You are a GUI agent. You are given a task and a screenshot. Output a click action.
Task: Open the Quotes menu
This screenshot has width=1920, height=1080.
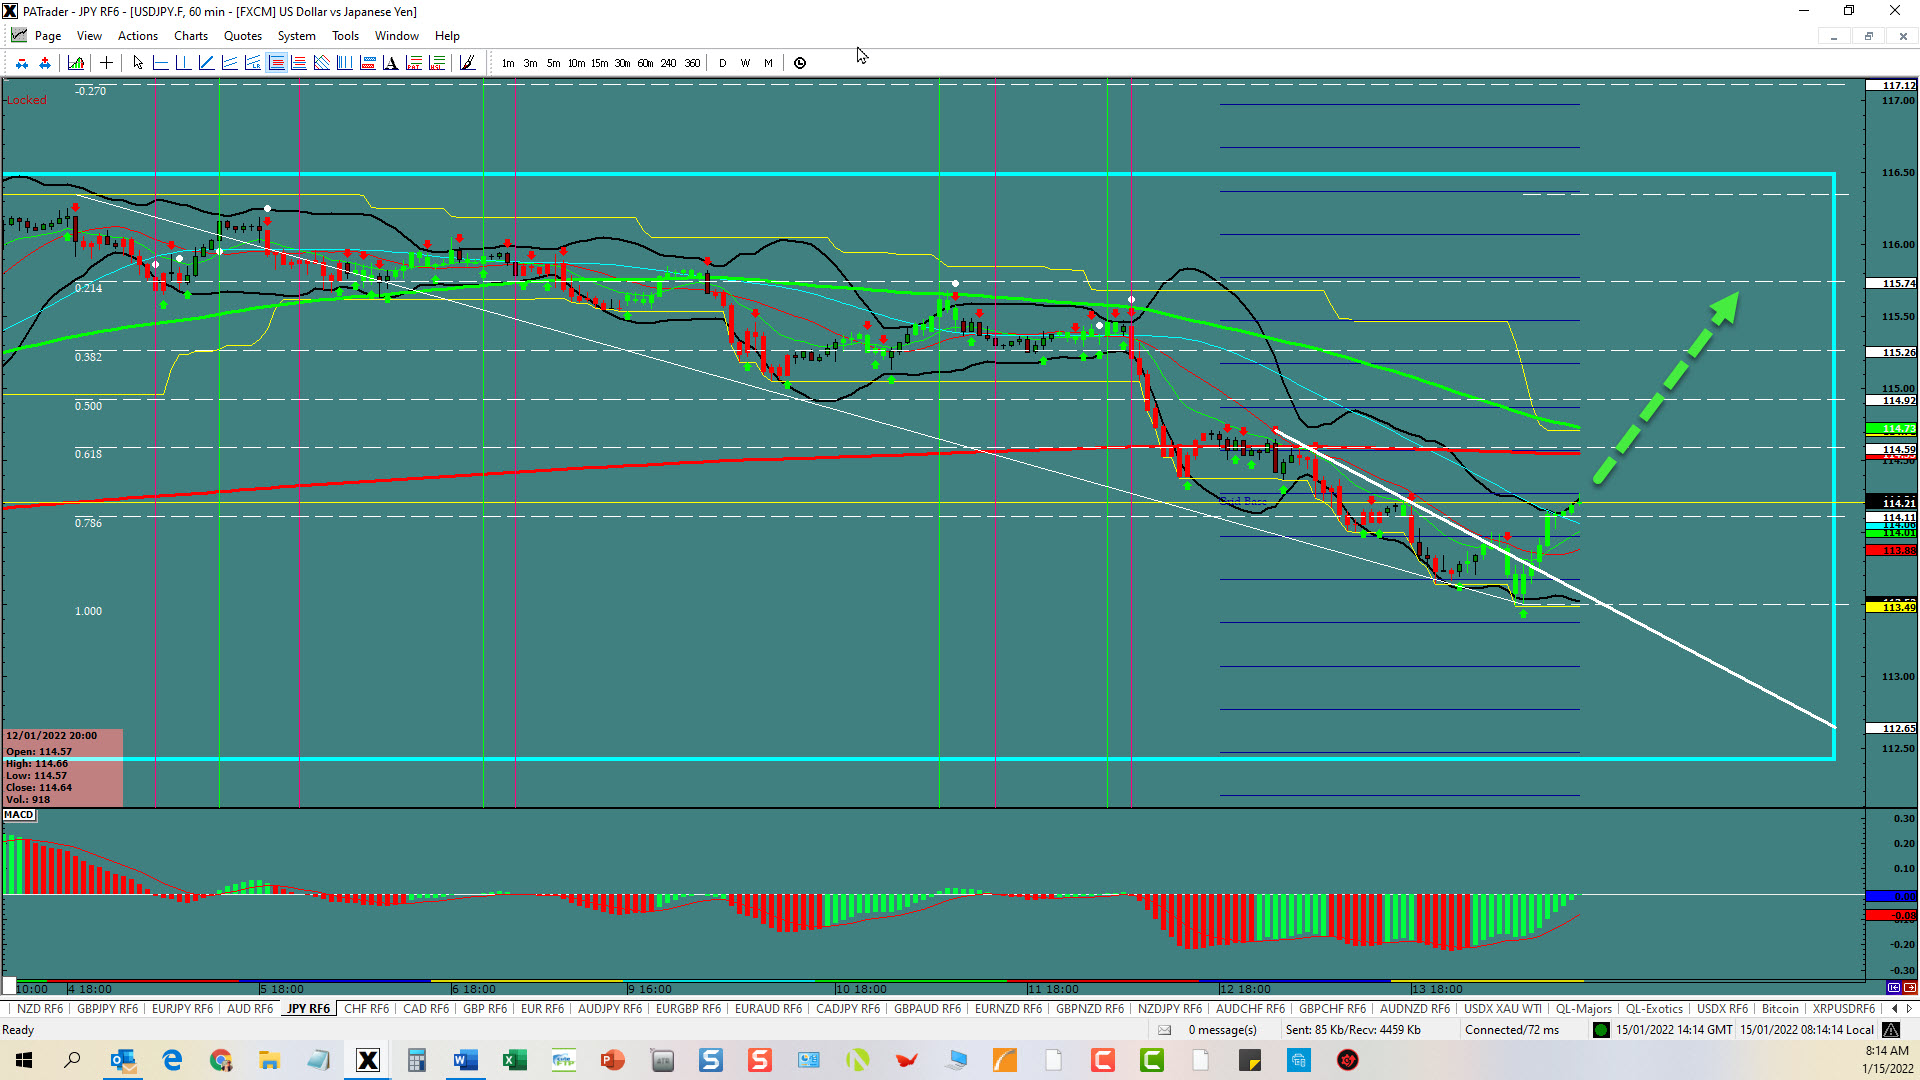tap(242, 36)
